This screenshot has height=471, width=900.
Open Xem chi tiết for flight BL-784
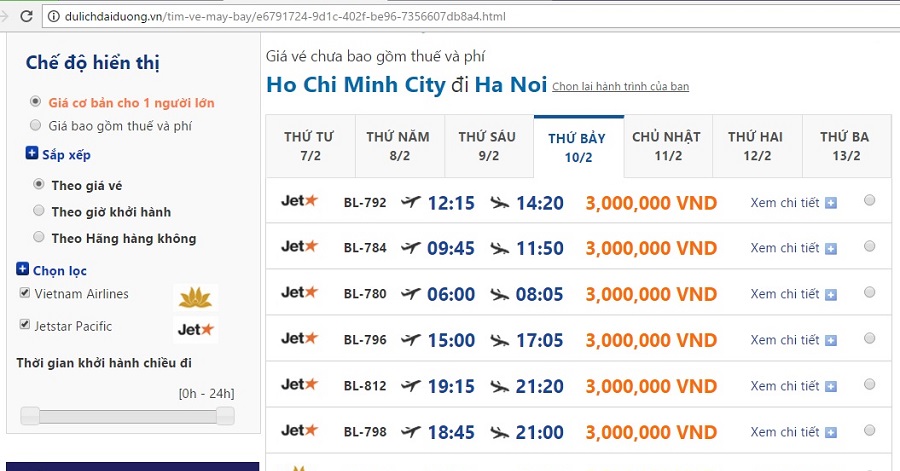785,248
